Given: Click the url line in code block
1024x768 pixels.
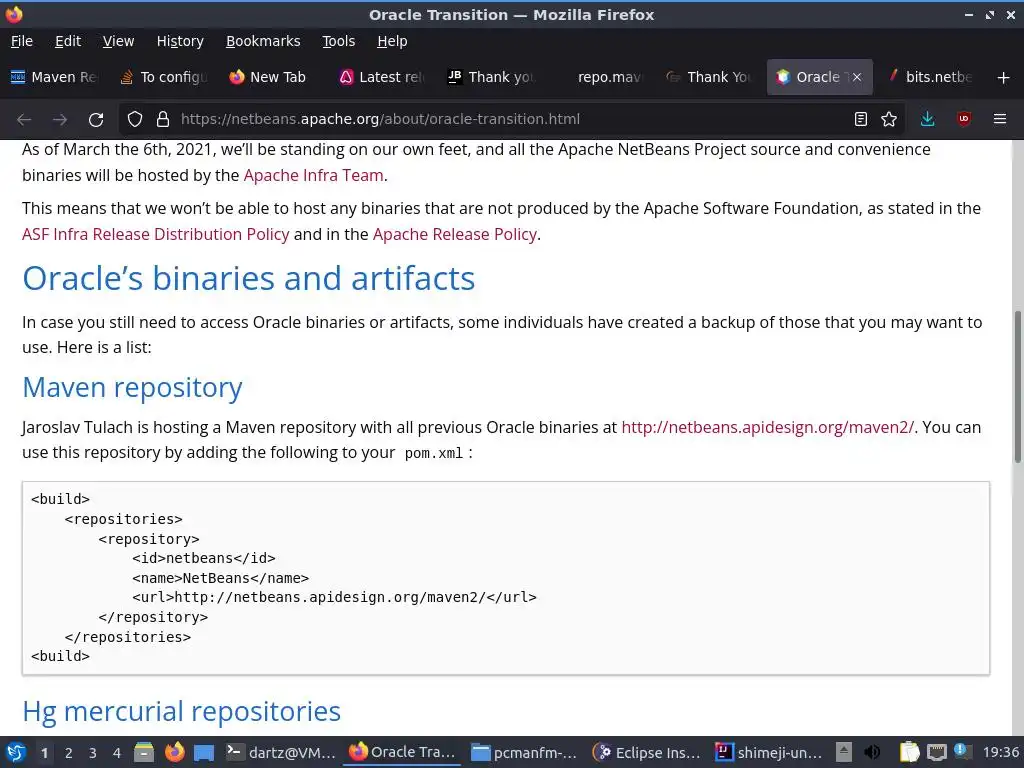Looking at the screenshot, I should coord(334,597).
